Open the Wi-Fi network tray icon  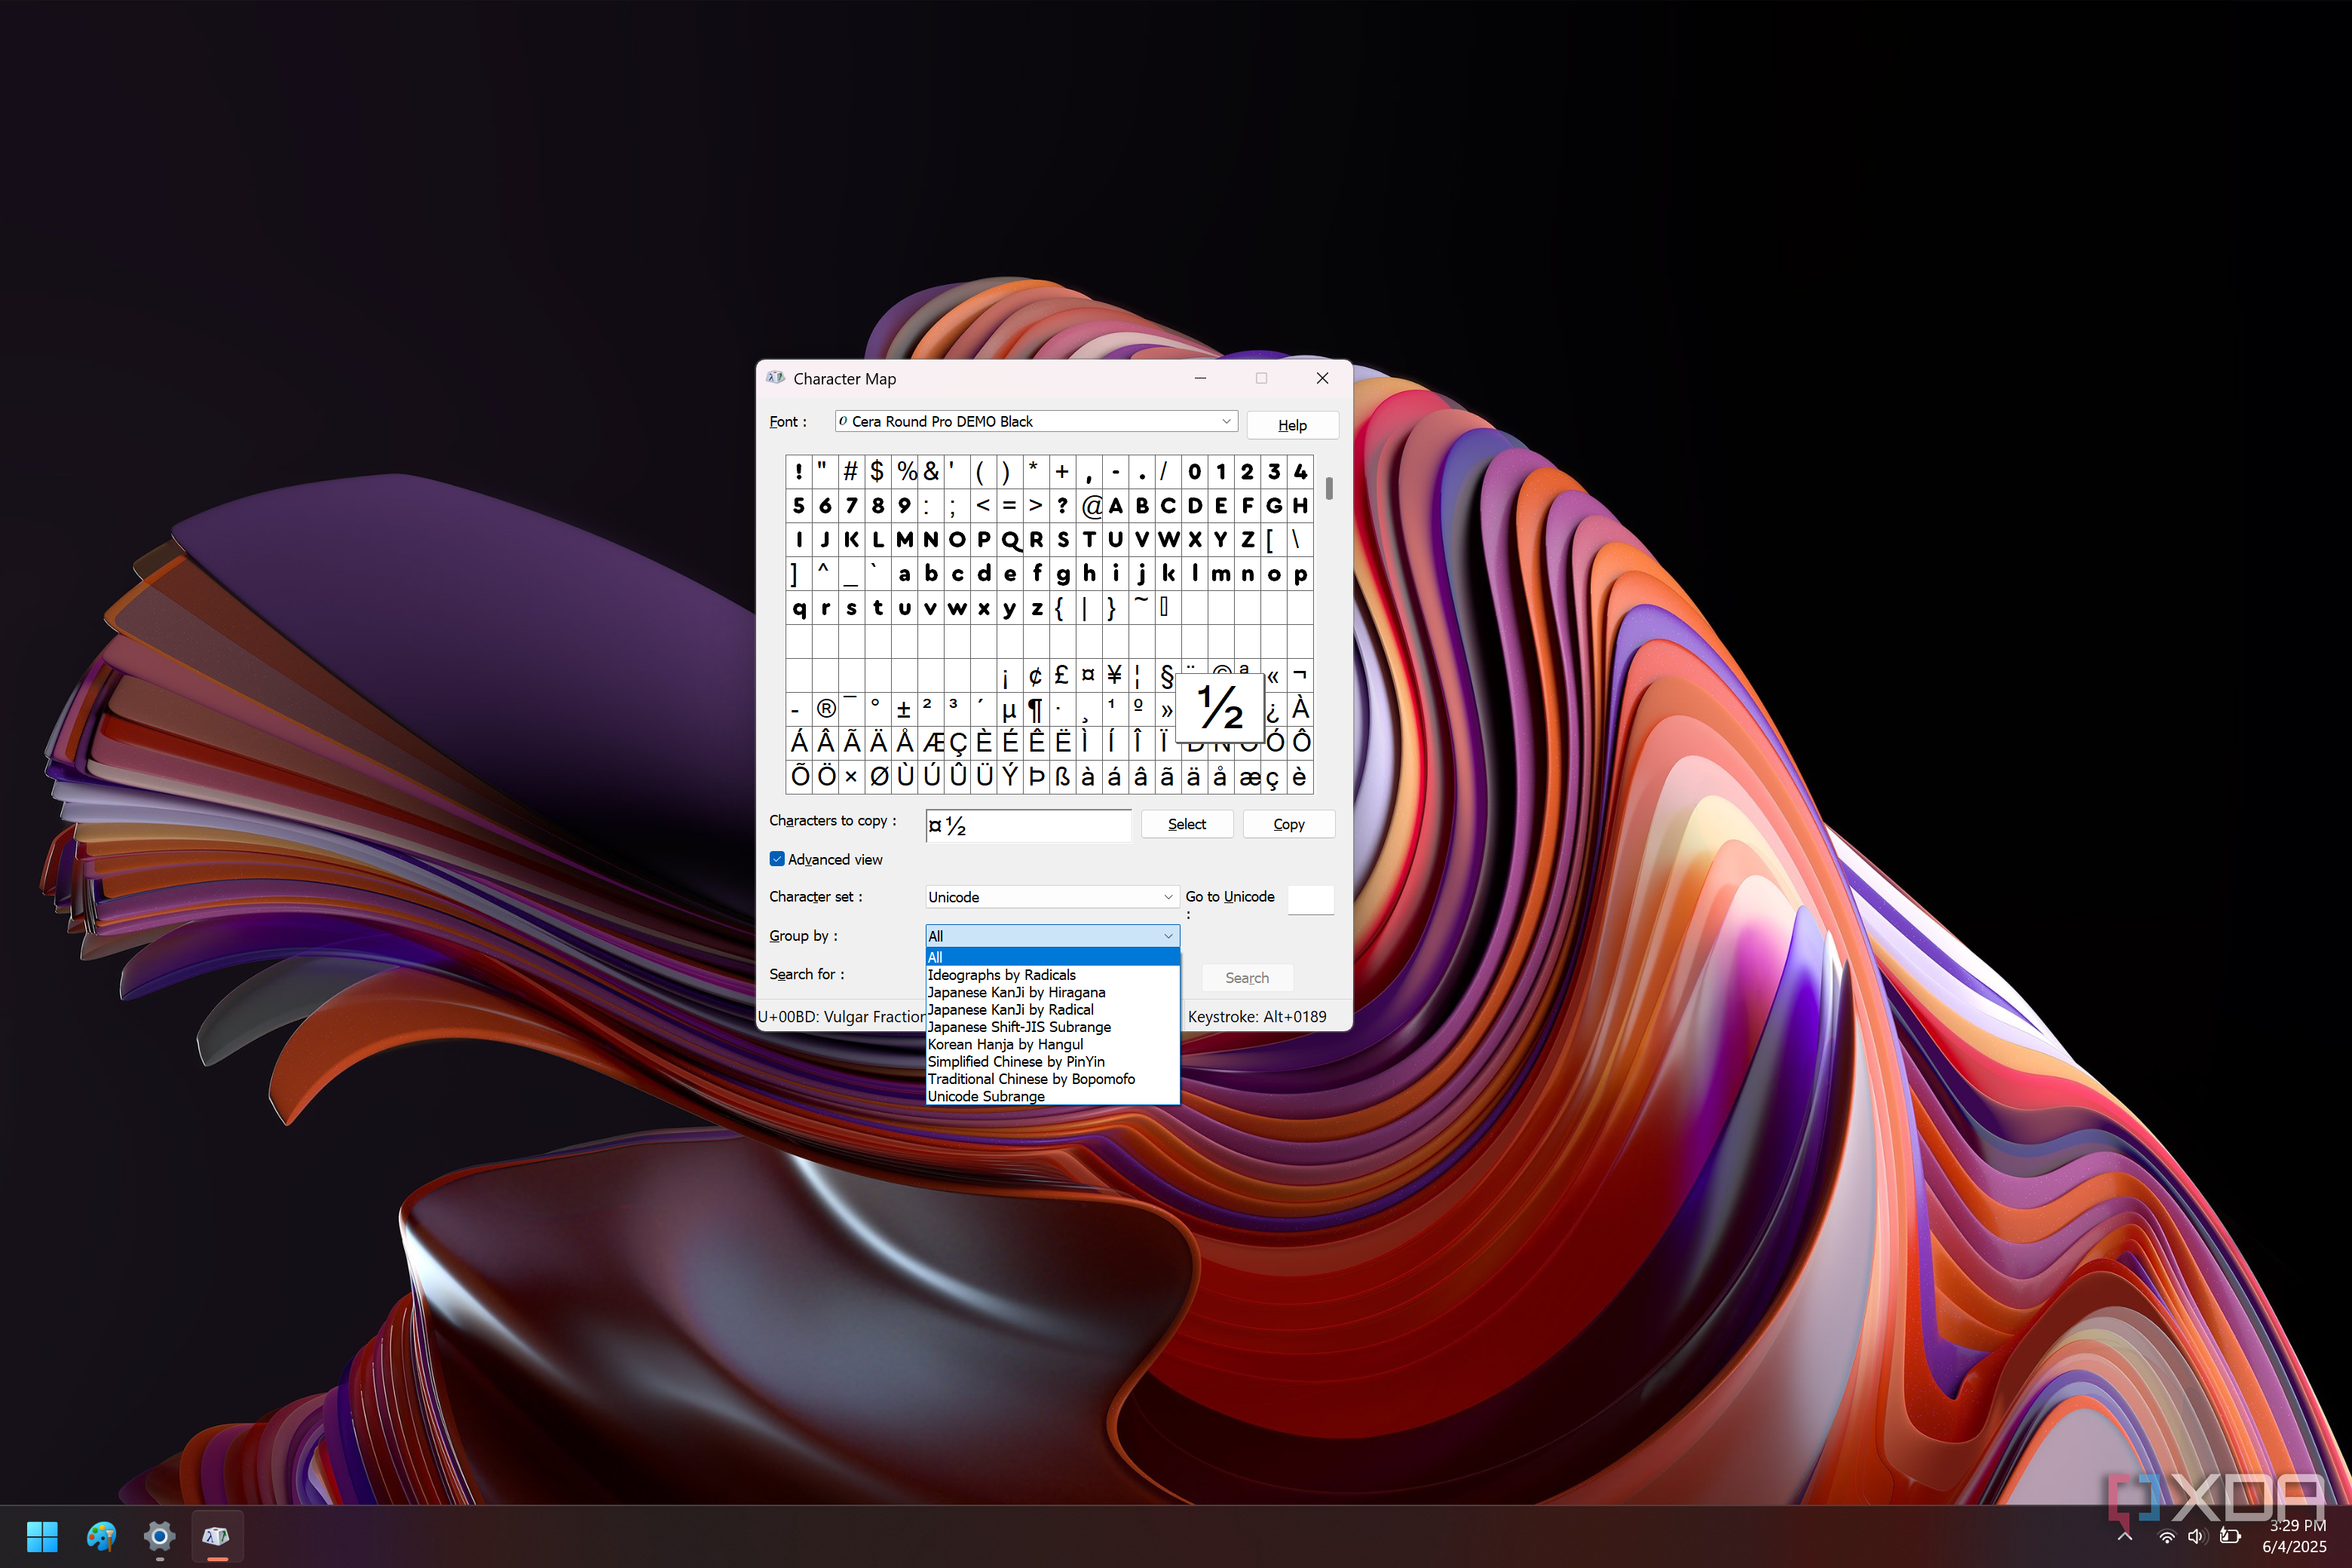click(2166, 1536)
